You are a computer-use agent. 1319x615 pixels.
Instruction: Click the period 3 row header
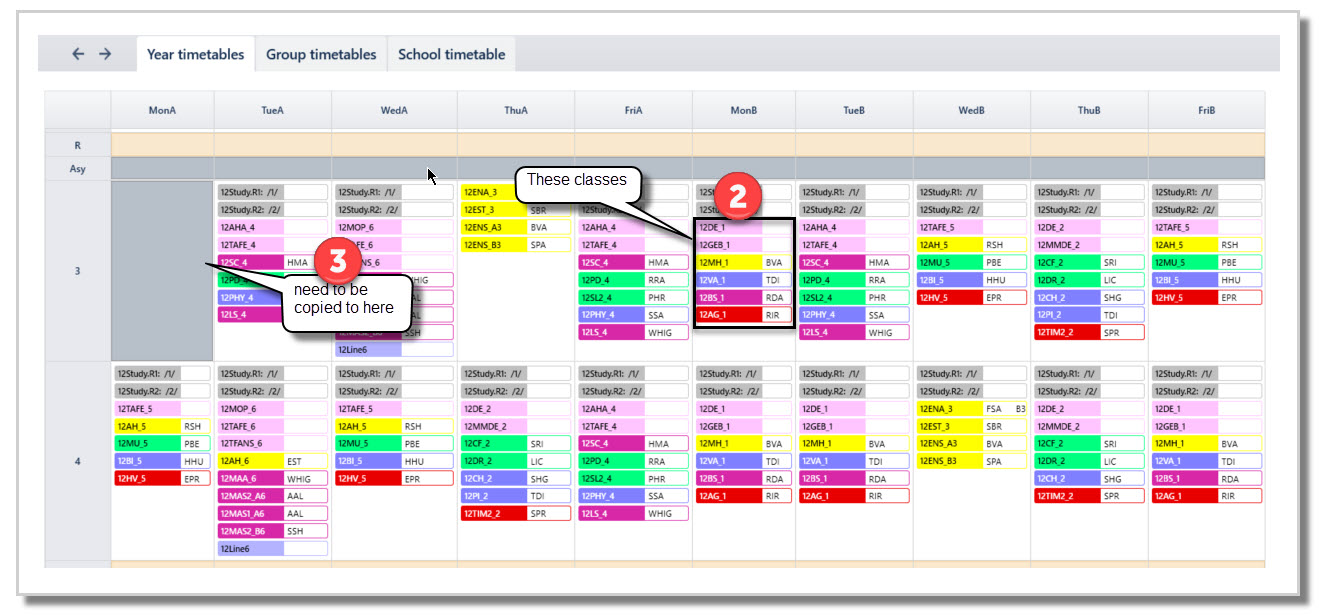click(77, 271)
